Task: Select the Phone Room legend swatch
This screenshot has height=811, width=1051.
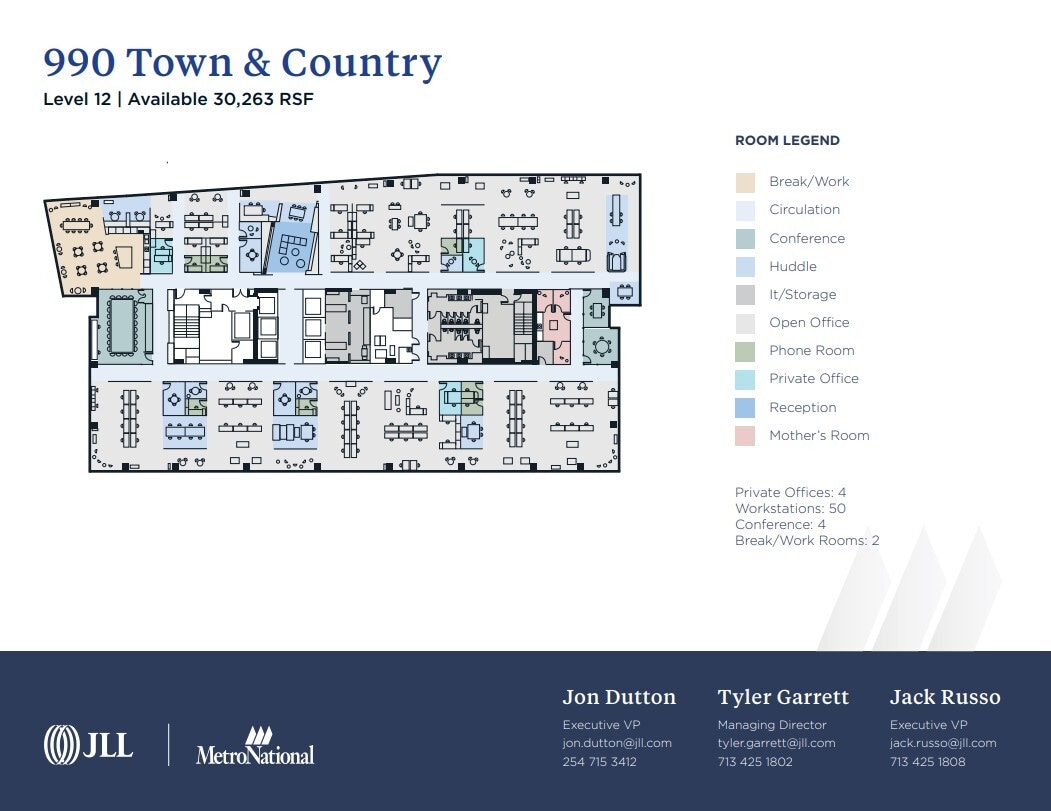Action: 744,350
